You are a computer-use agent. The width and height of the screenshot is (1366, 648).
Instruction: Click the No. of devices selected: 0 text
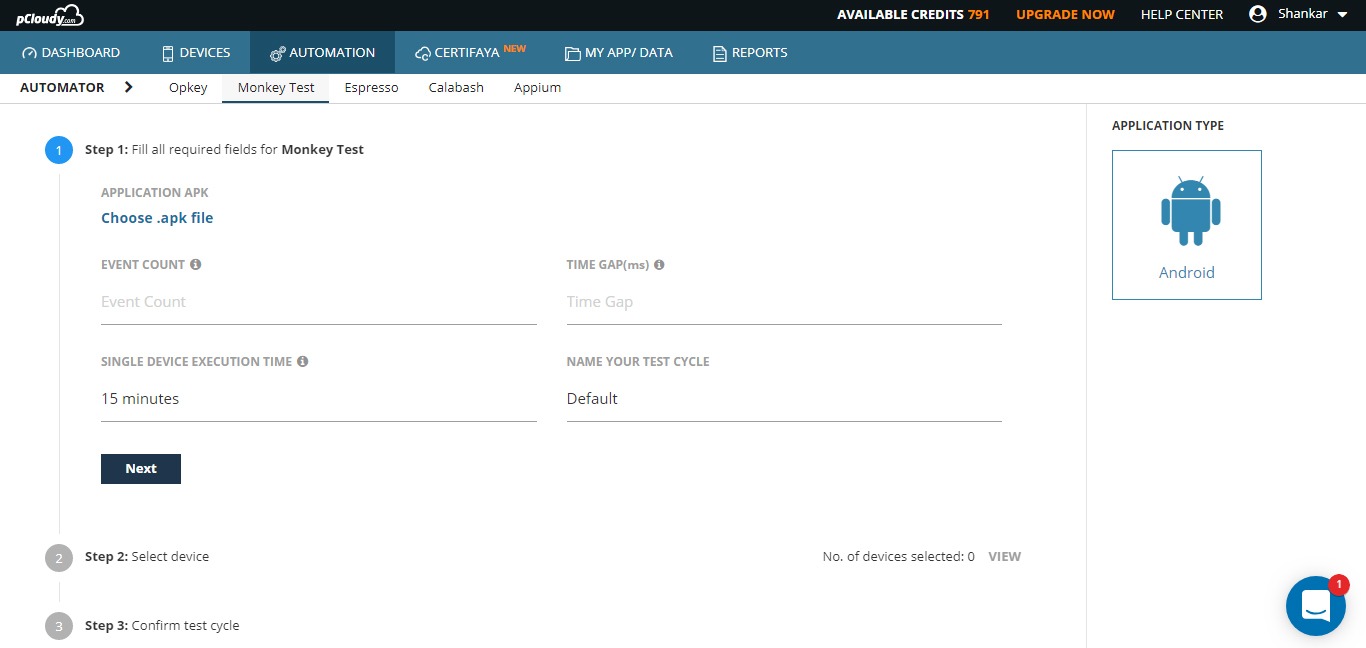[x=899, y=557]
